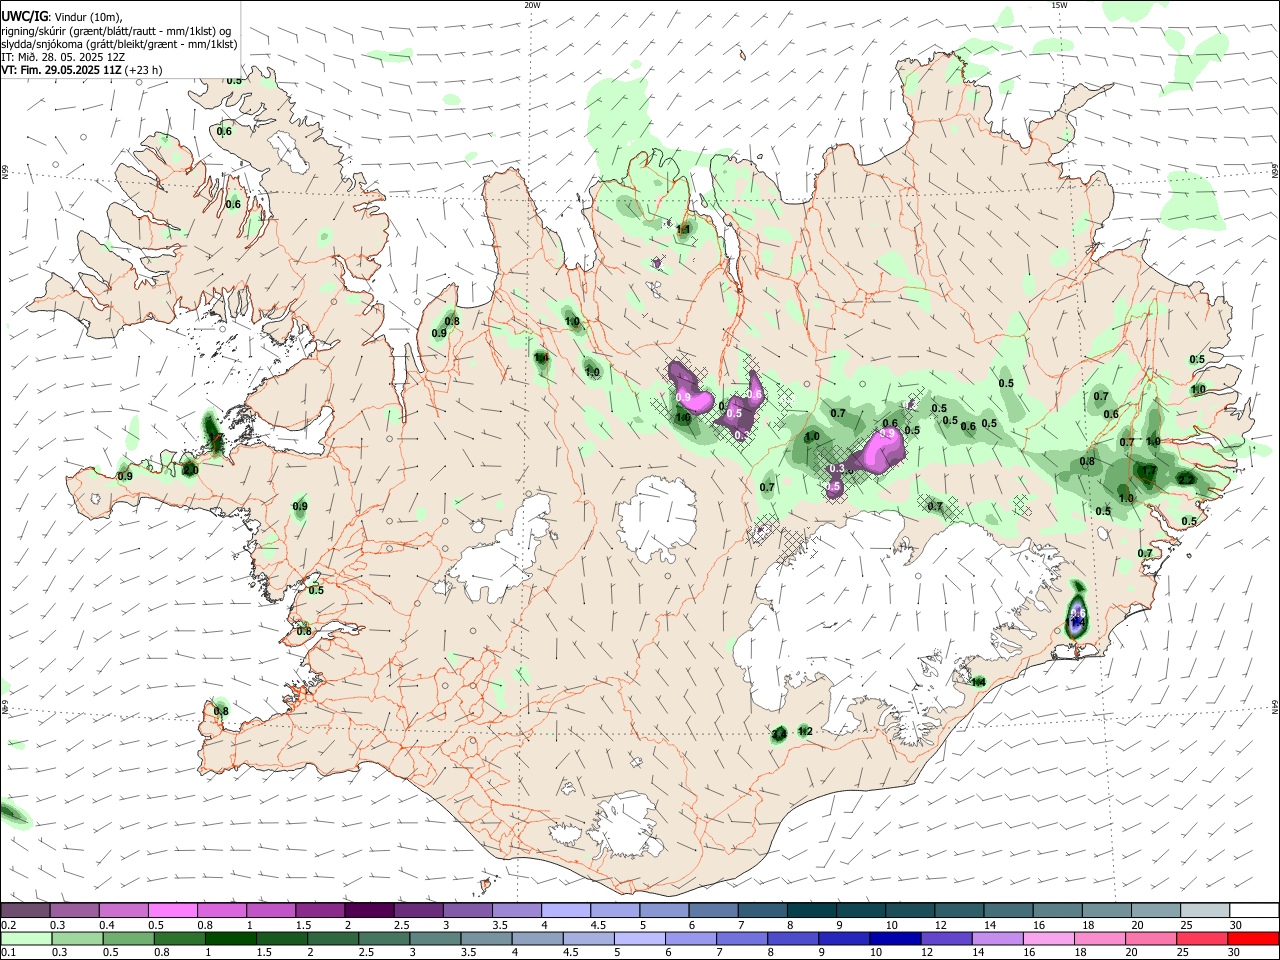Click the '15W' longitude label

[x=1059, y=5]
